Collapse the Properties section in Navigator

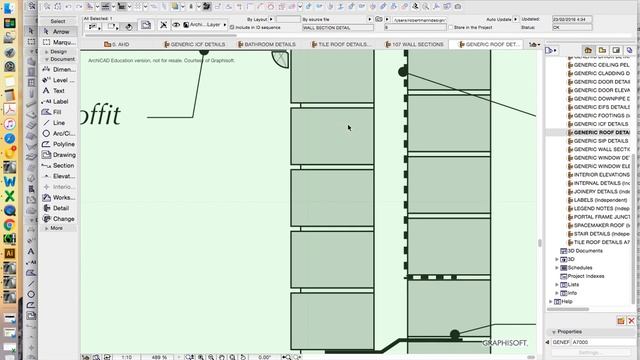(x=554, y=332)
